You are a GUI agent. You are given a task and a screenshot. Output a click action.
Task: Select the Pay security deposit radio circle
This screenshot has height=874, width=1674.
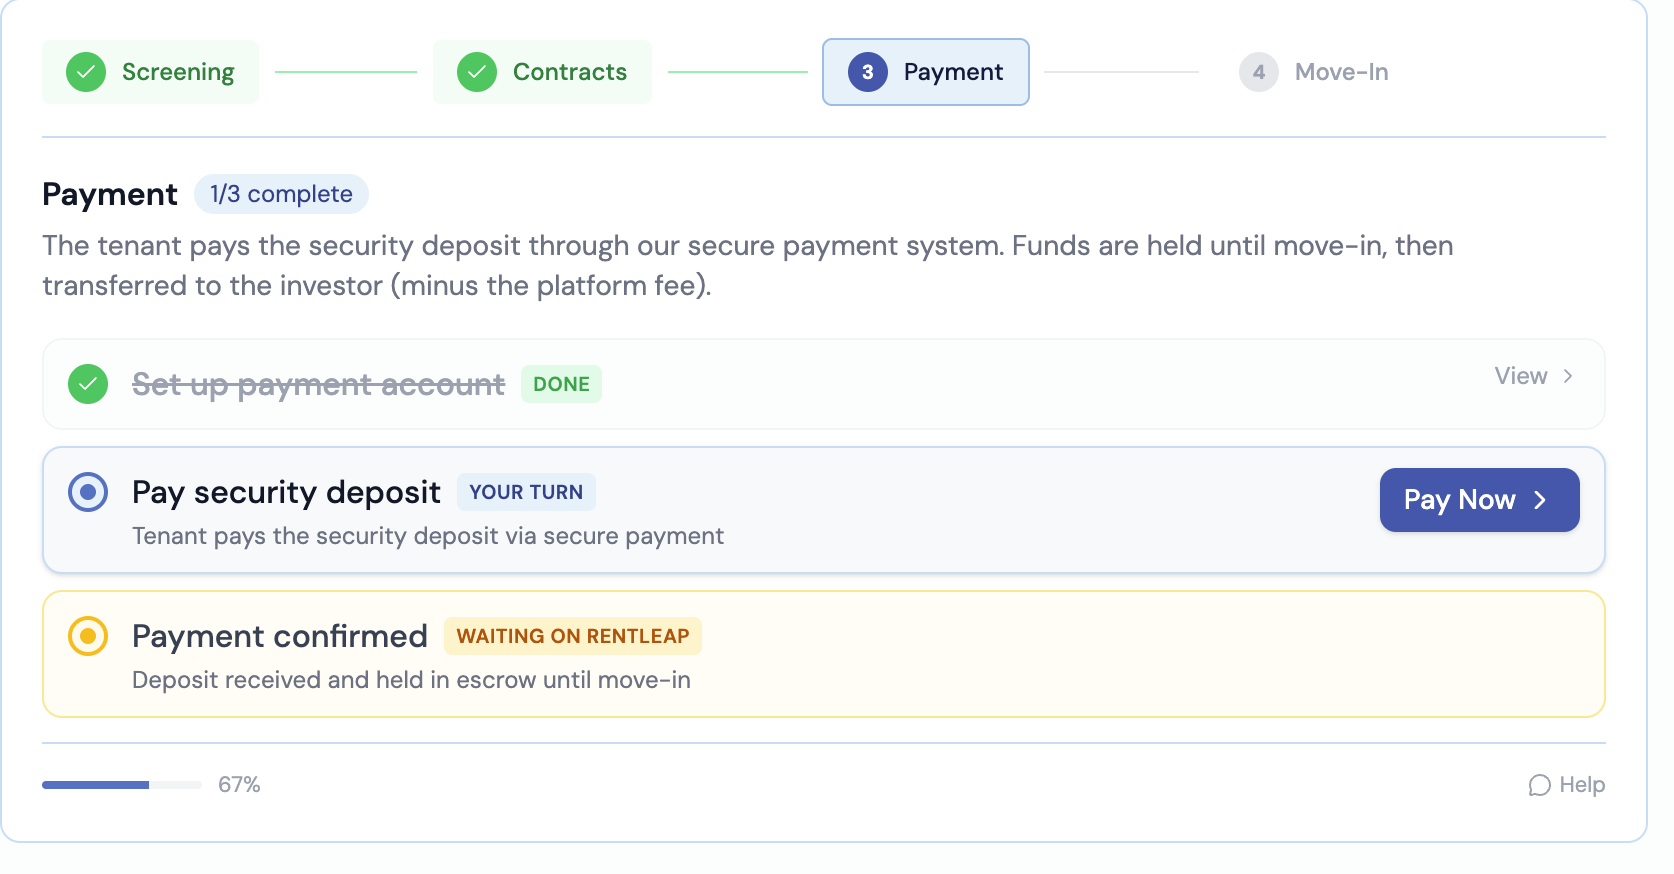(x=88, y=492)
